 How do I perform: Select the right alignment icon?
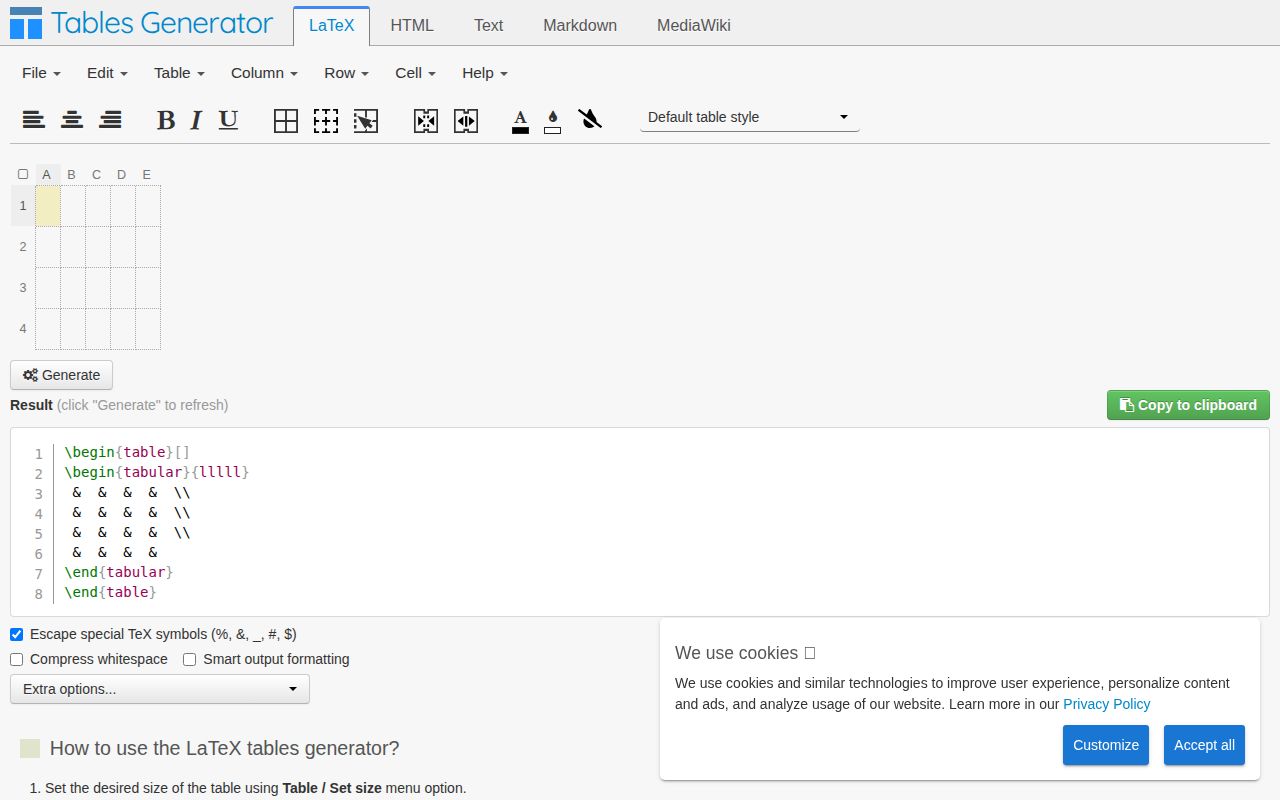coord(111,120)
